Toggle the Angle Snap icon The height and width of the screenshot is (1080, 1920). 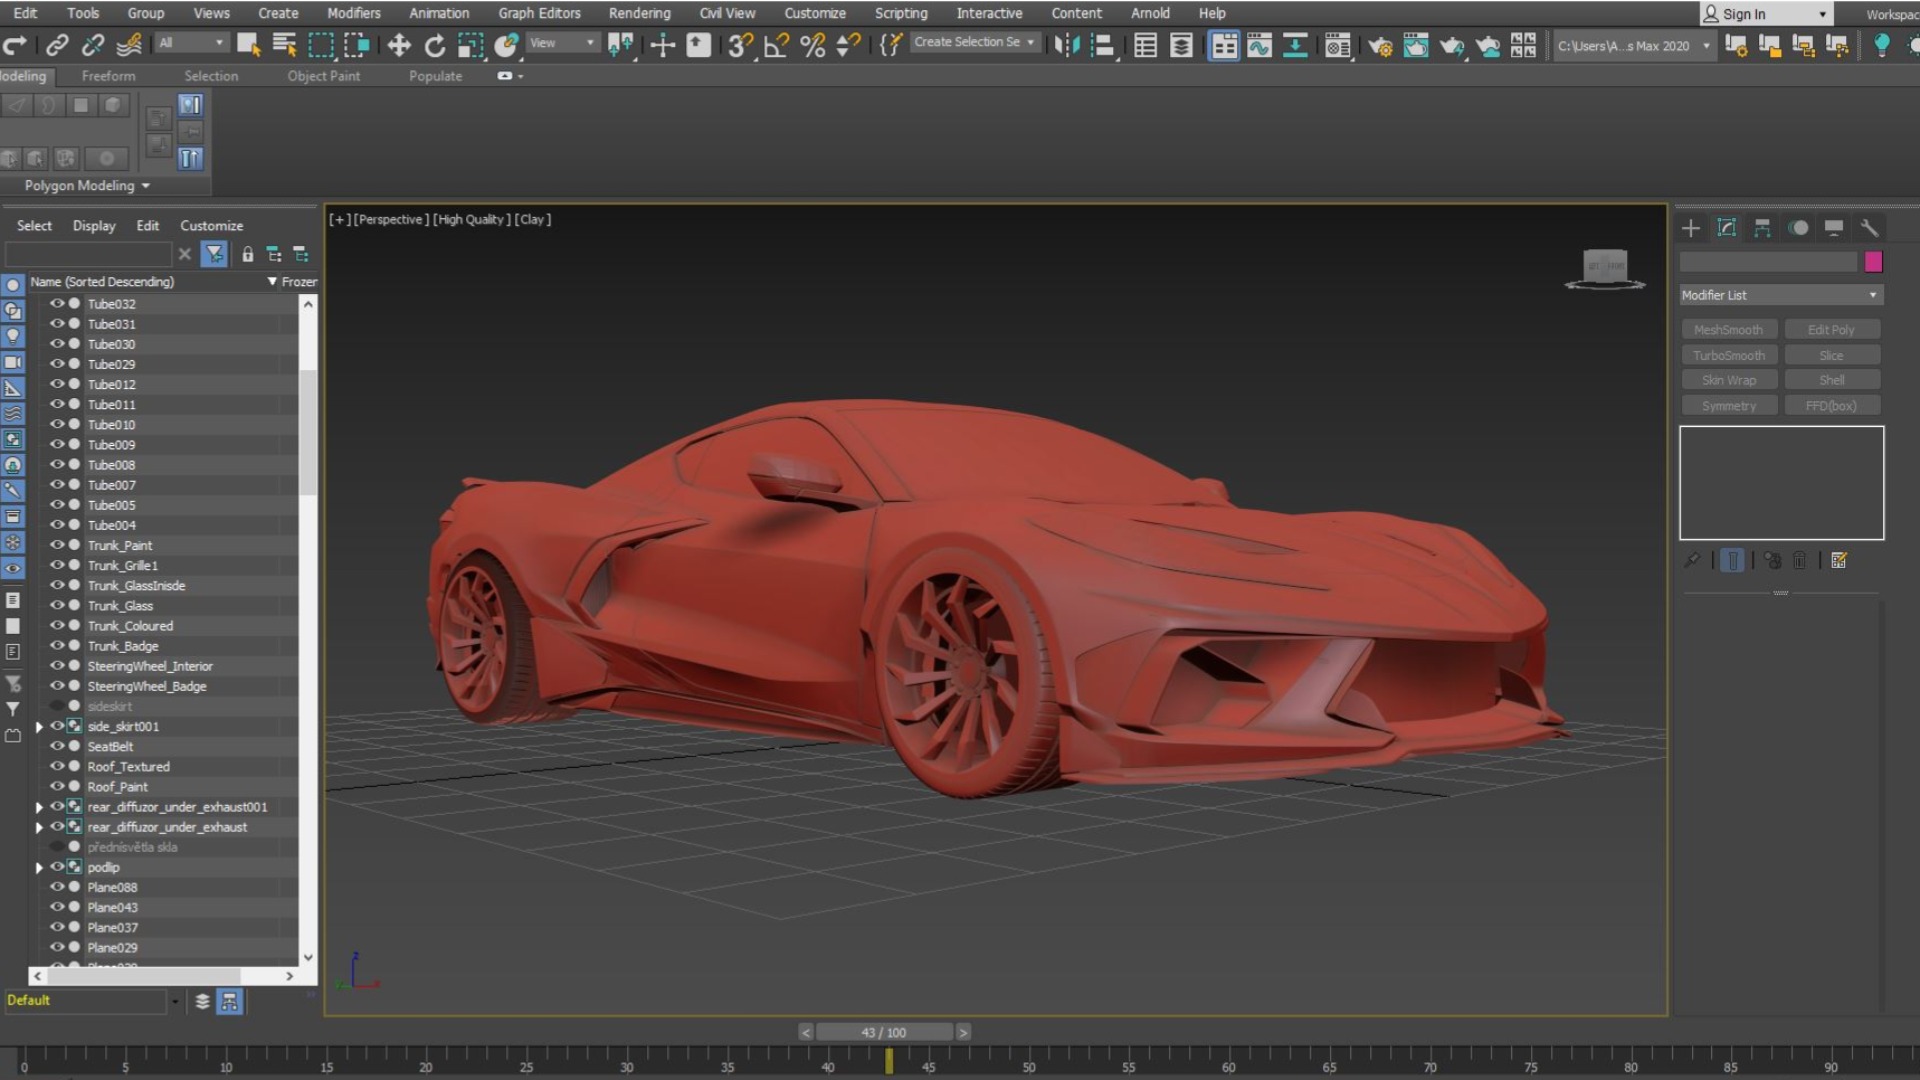pos(775,45)
